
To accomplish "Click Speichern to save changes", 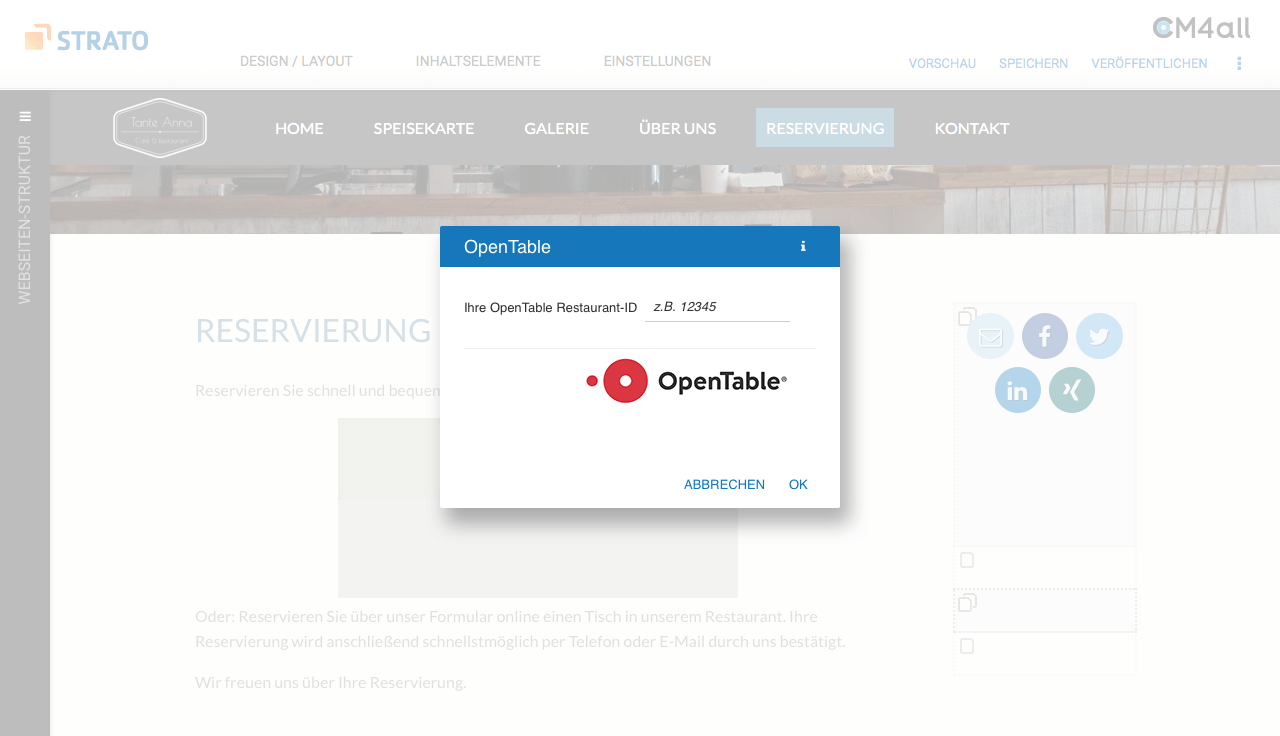I will pyautogui.click(x=1033, y=63).
